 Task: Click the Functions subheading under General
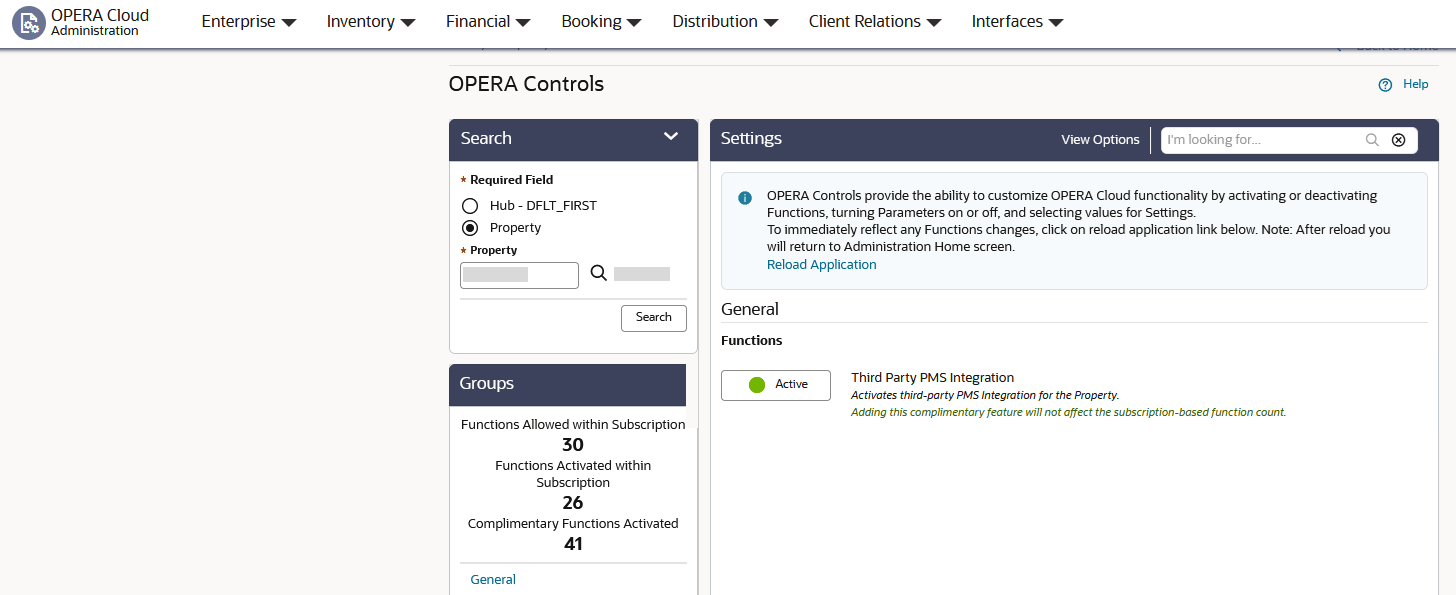(751, 341)
